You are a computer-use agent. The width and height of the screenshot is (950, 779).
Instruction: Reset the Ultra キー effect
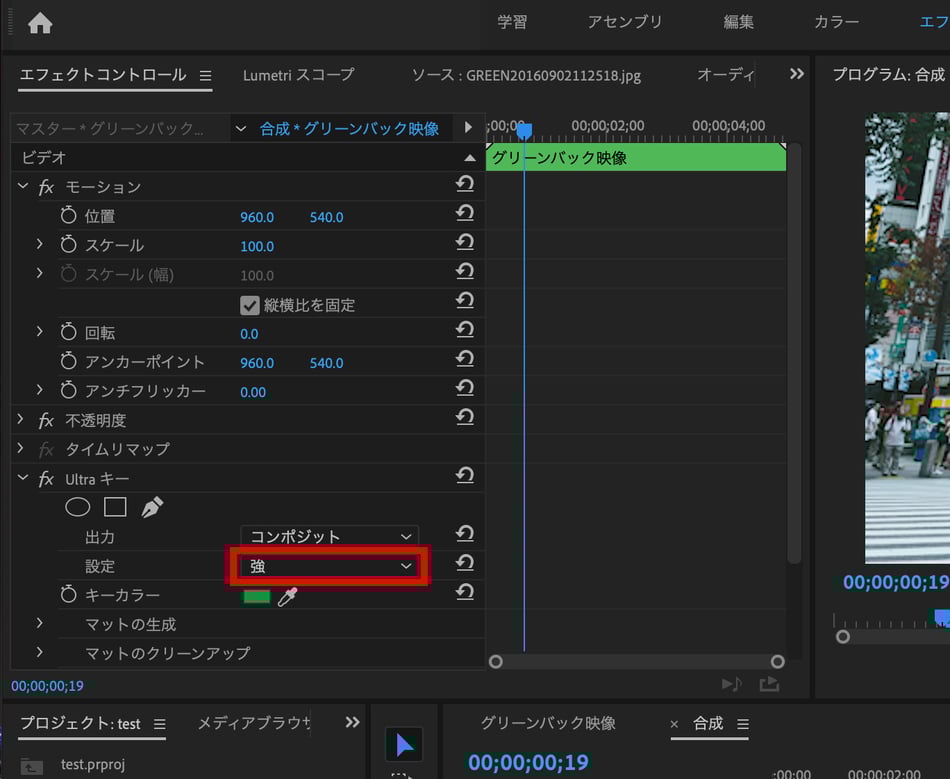pos(465,476)
